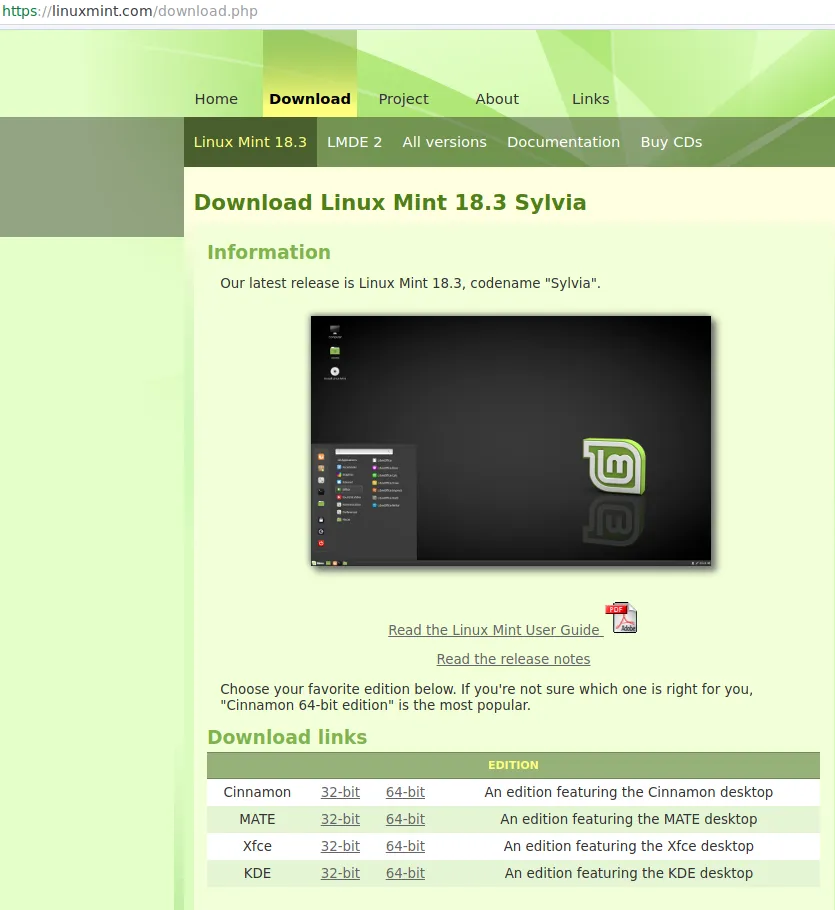Open the Links menu item
835x910 pixels.
tap(591, 99)
